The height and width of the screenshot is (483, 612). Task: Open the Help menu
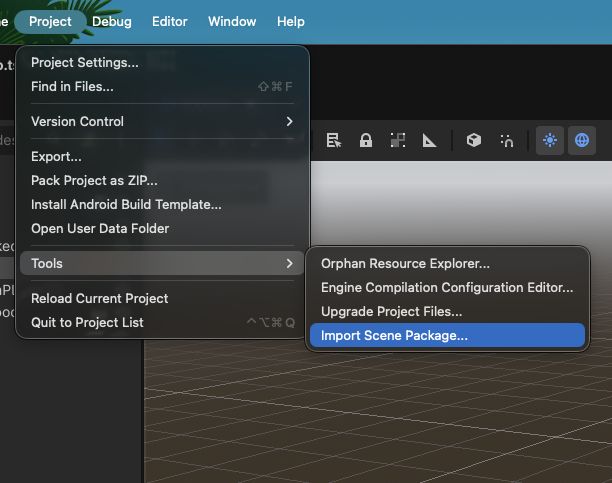(290, 21)
